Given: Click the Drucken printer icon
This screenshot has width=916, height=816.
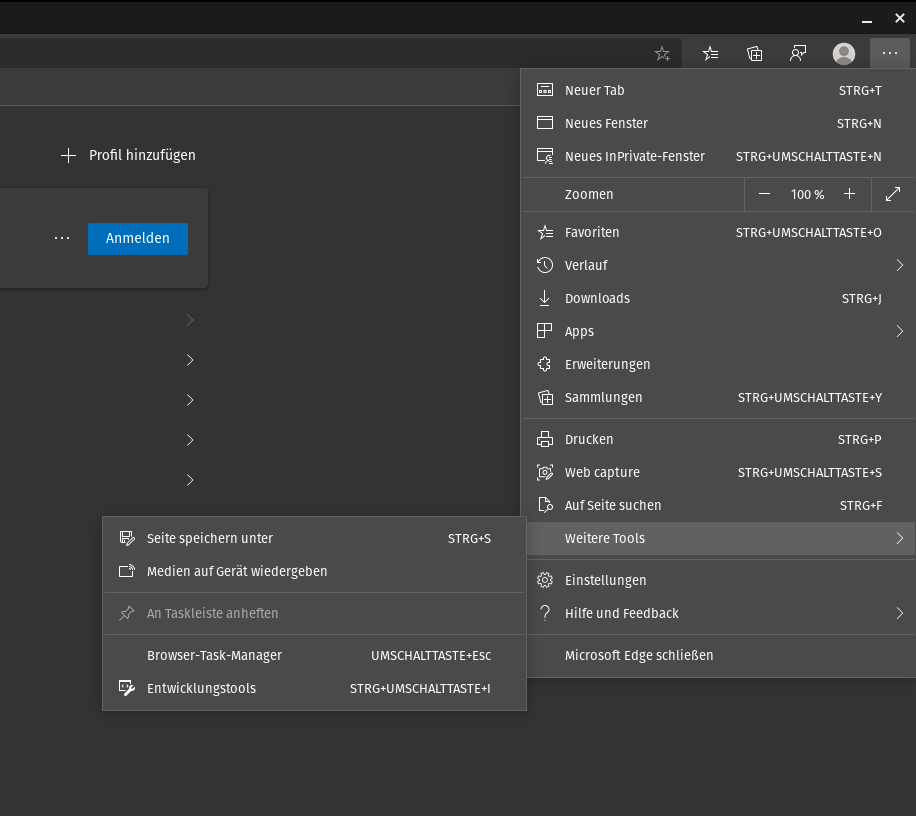Looking at the screenshot, I should (544, 439).
